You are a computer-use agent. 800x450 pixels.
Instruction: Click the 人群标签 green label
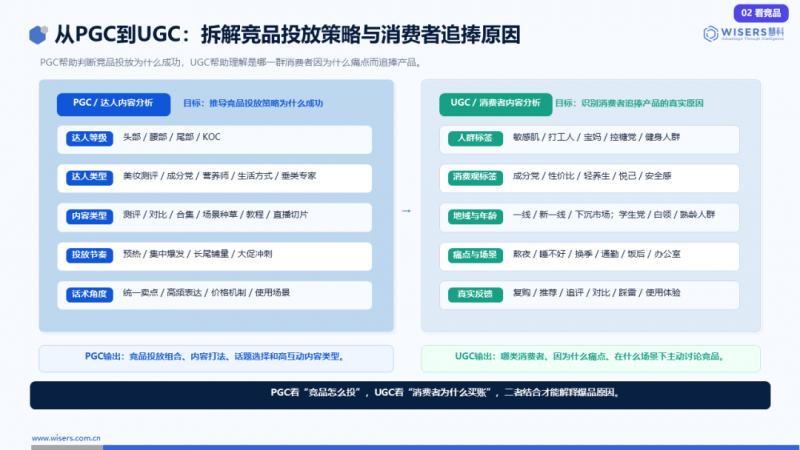[475, 138]
